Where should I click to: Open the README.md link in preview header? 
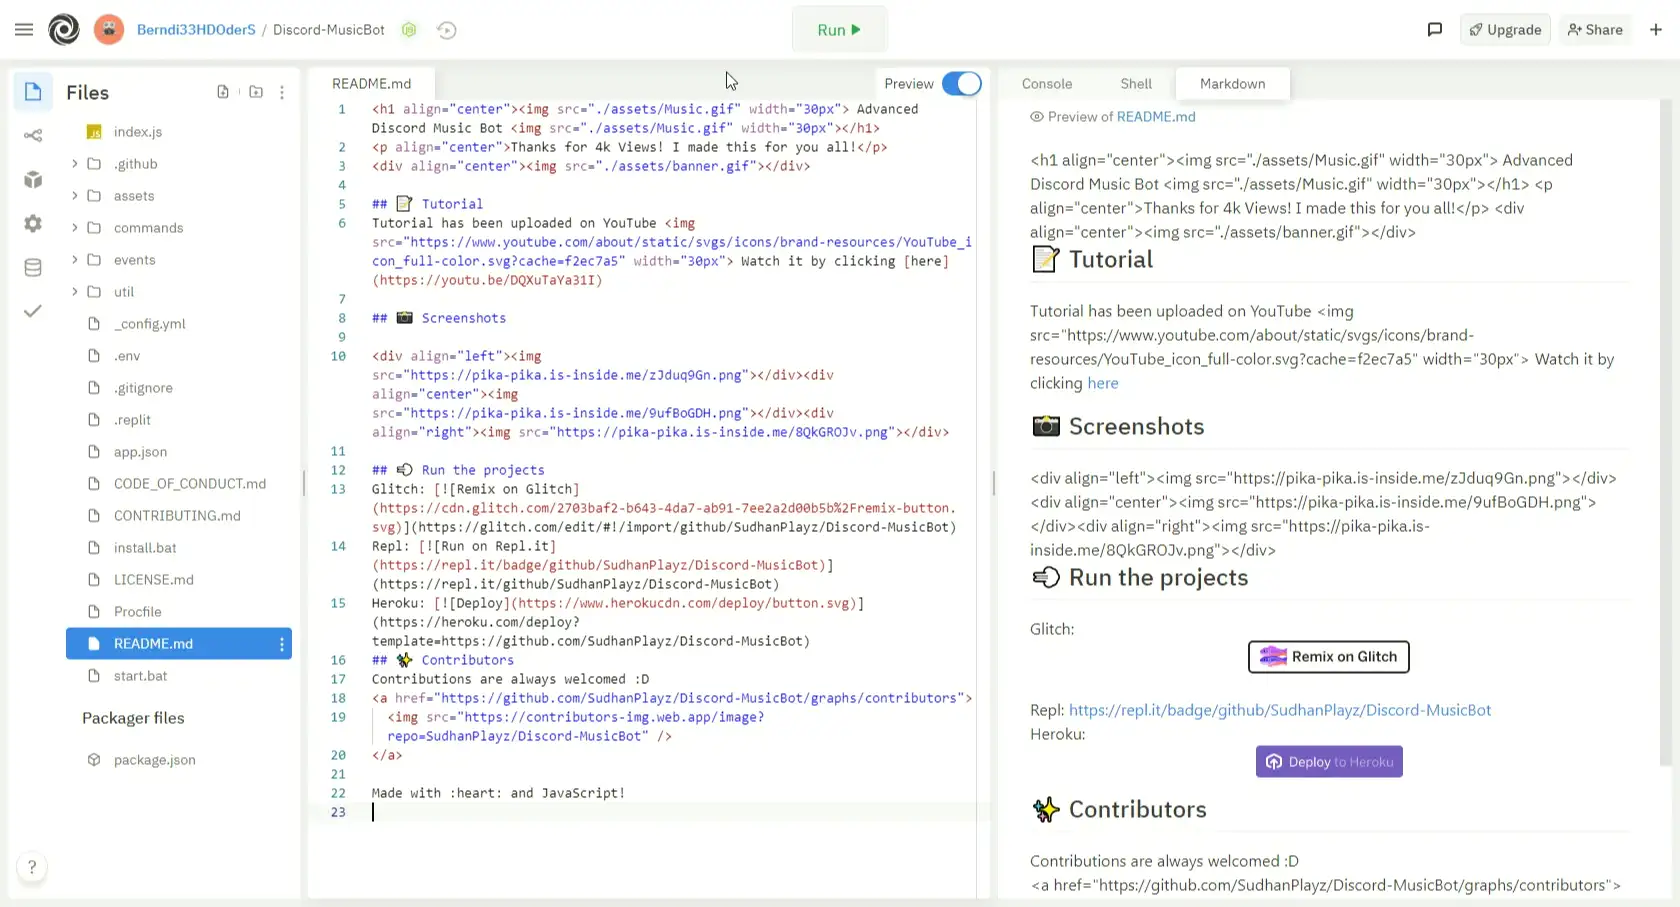1156,117
